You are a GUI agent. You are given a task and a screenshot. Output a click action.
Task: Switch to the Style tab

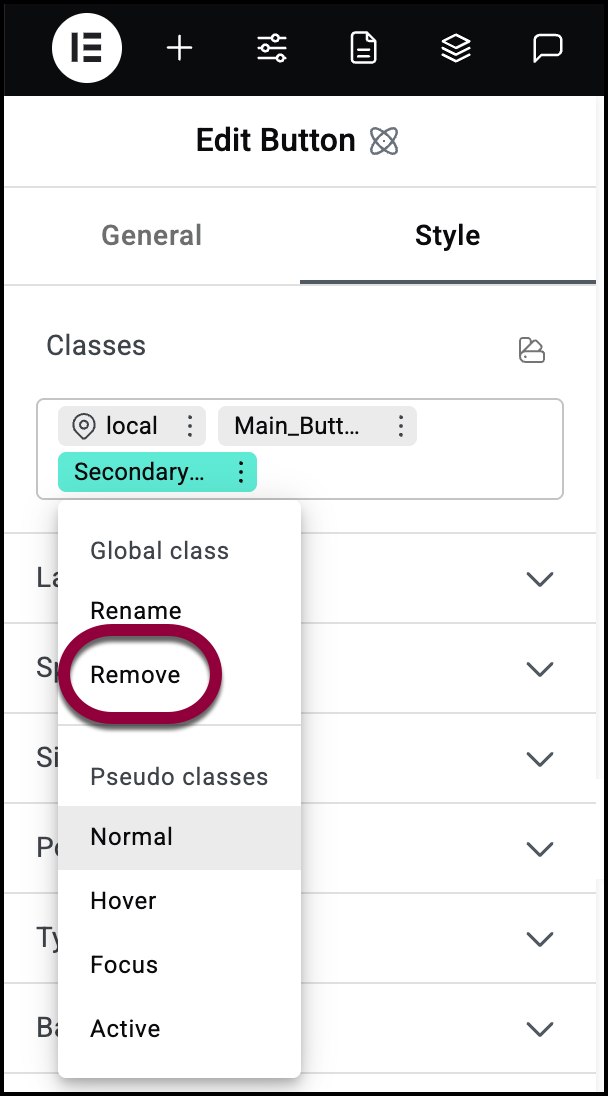coord(447,236)
